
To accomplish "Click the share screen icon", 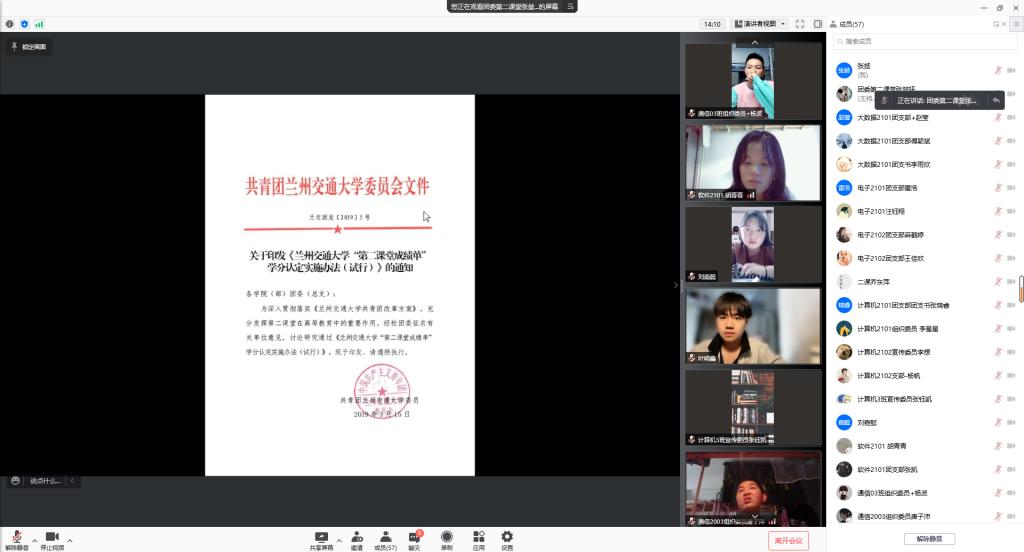I will click(x=321, y=536).
